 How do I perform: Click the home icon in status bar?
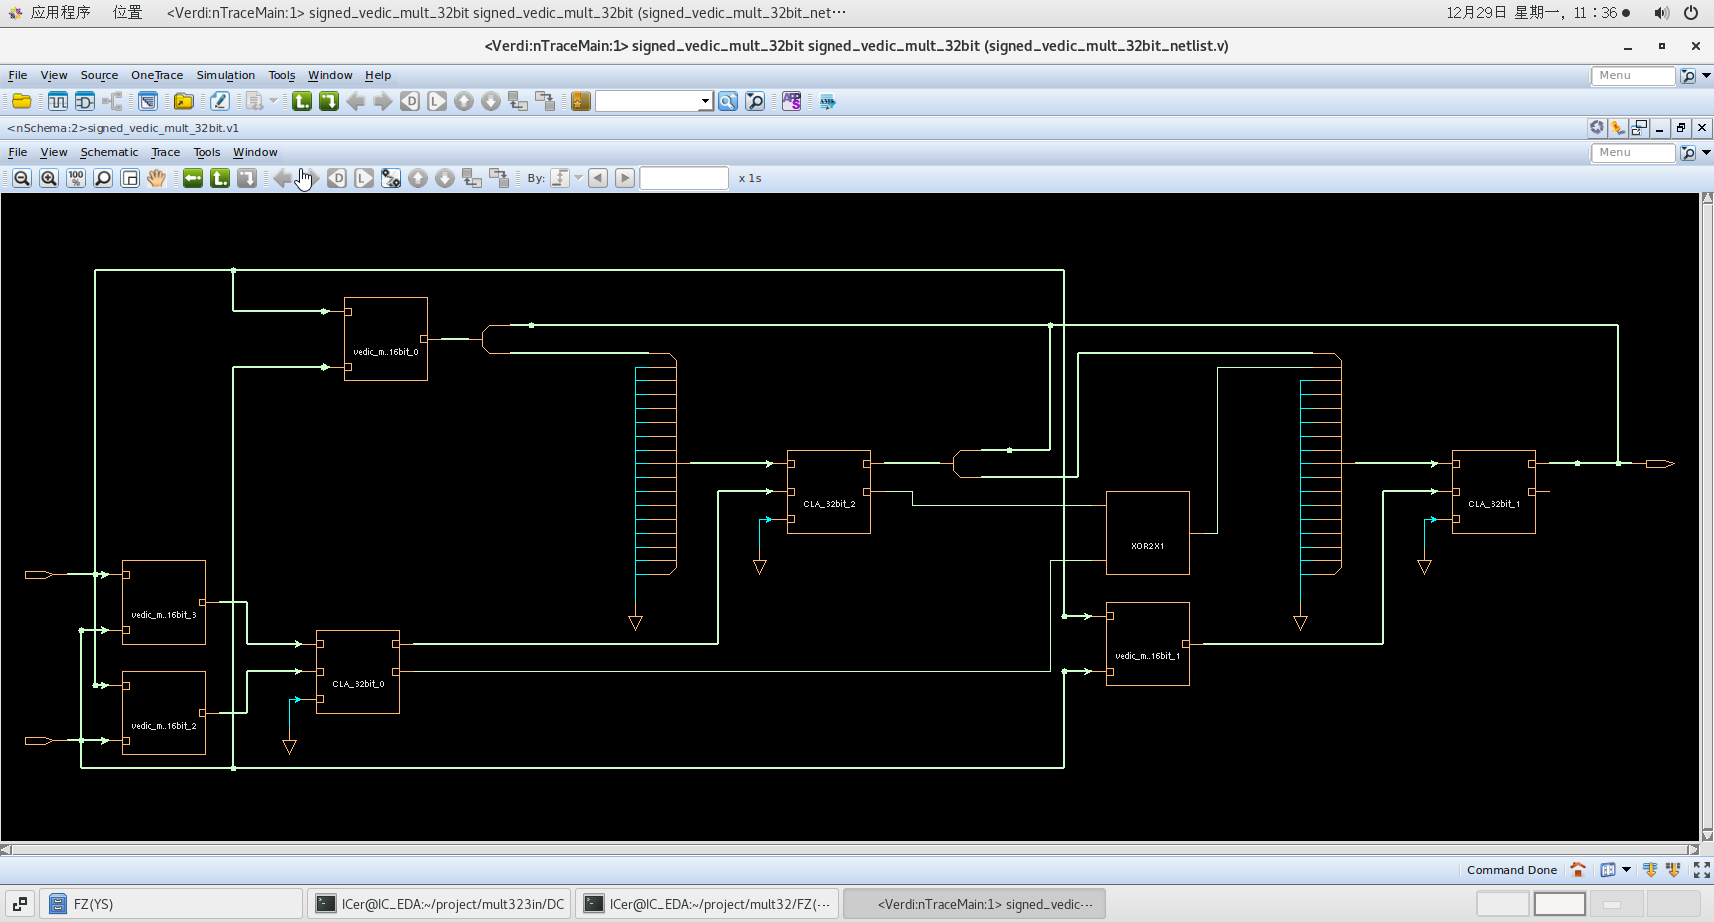pos(1578,870)
